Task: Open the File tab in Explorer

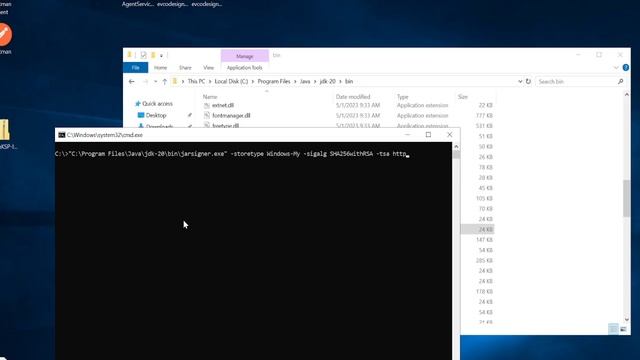Action: click(x=136, y=67)
